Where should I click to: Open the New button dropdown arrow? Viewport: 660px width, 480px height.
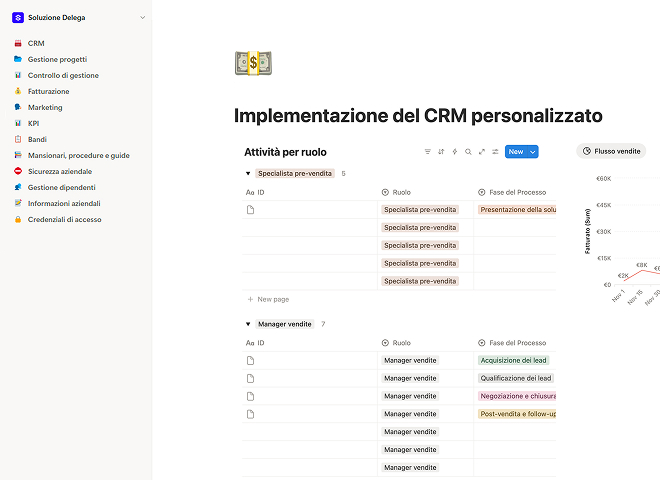click(x=533, y=152)
